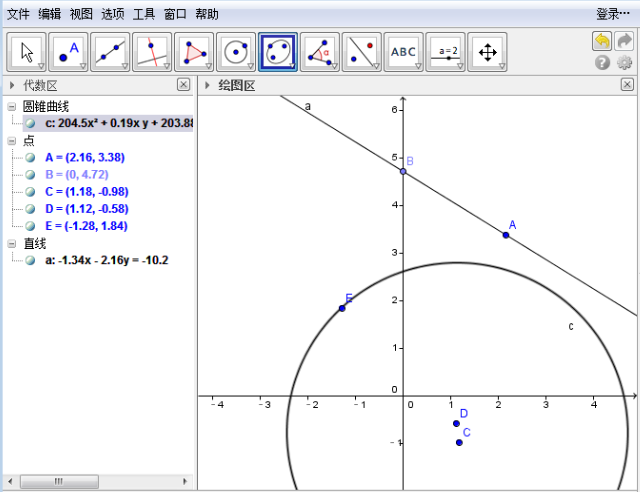Collapse the 圆锥曲线 tree group

(x=12, y=107)
